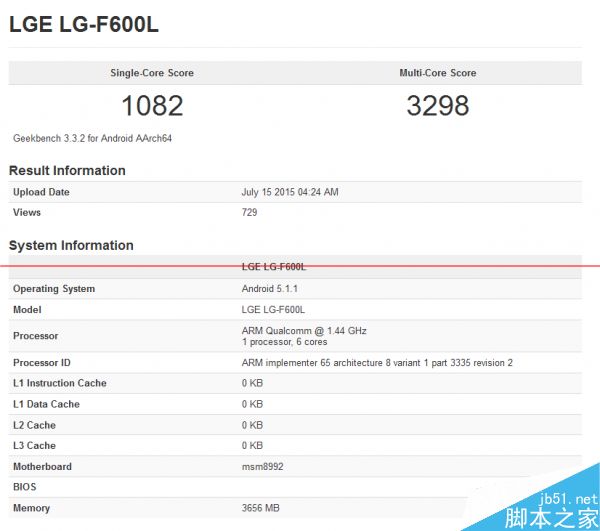Click the Processor ID label
The height and width of the screenshot is (531, 600).
click(x=41, y=363)
